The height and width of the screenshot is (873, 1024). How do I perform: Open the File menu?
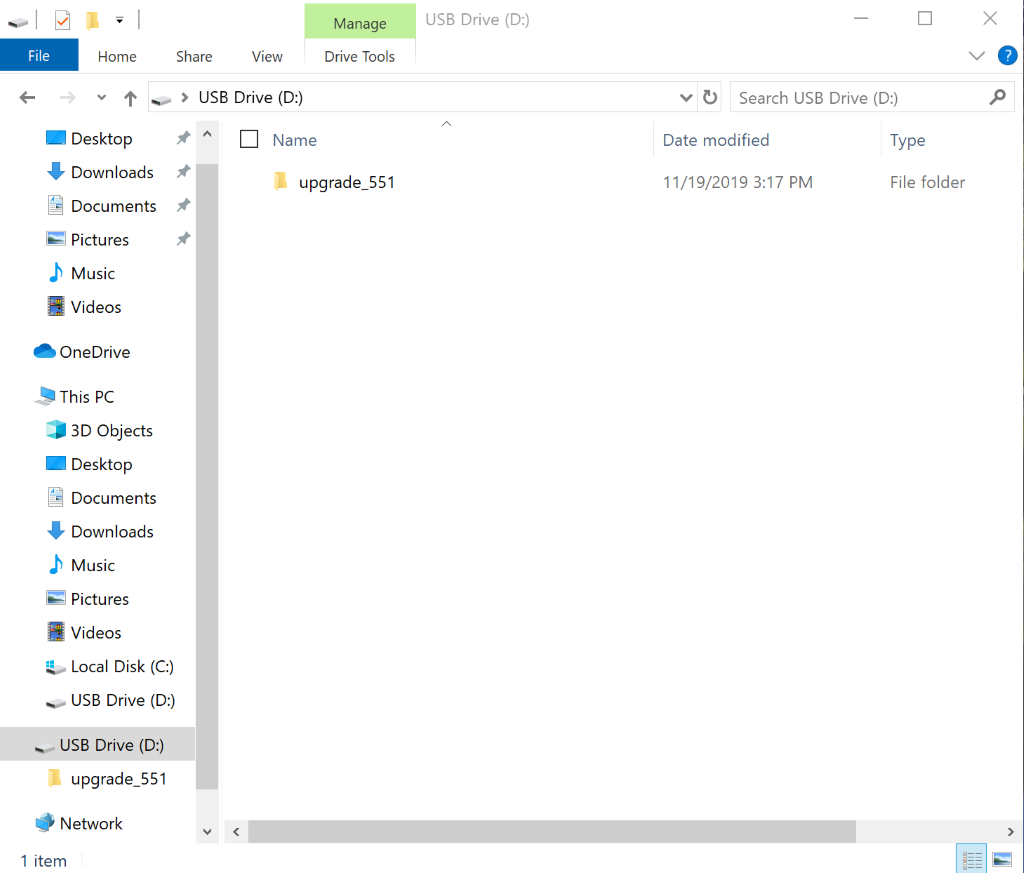(x=39, y=56)
